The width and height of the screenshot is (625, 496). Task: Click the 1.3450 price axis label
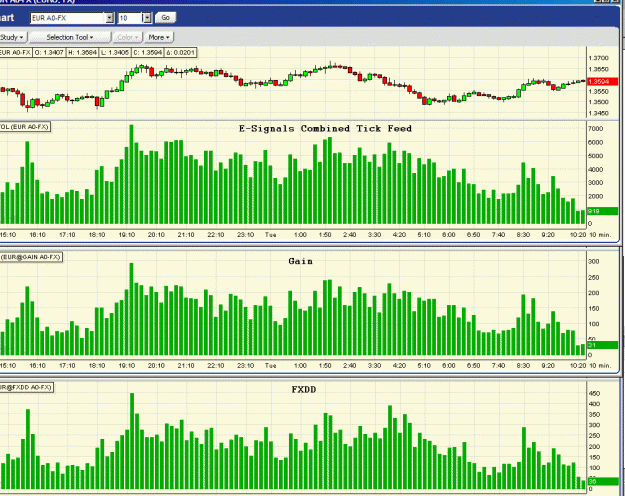598,114
